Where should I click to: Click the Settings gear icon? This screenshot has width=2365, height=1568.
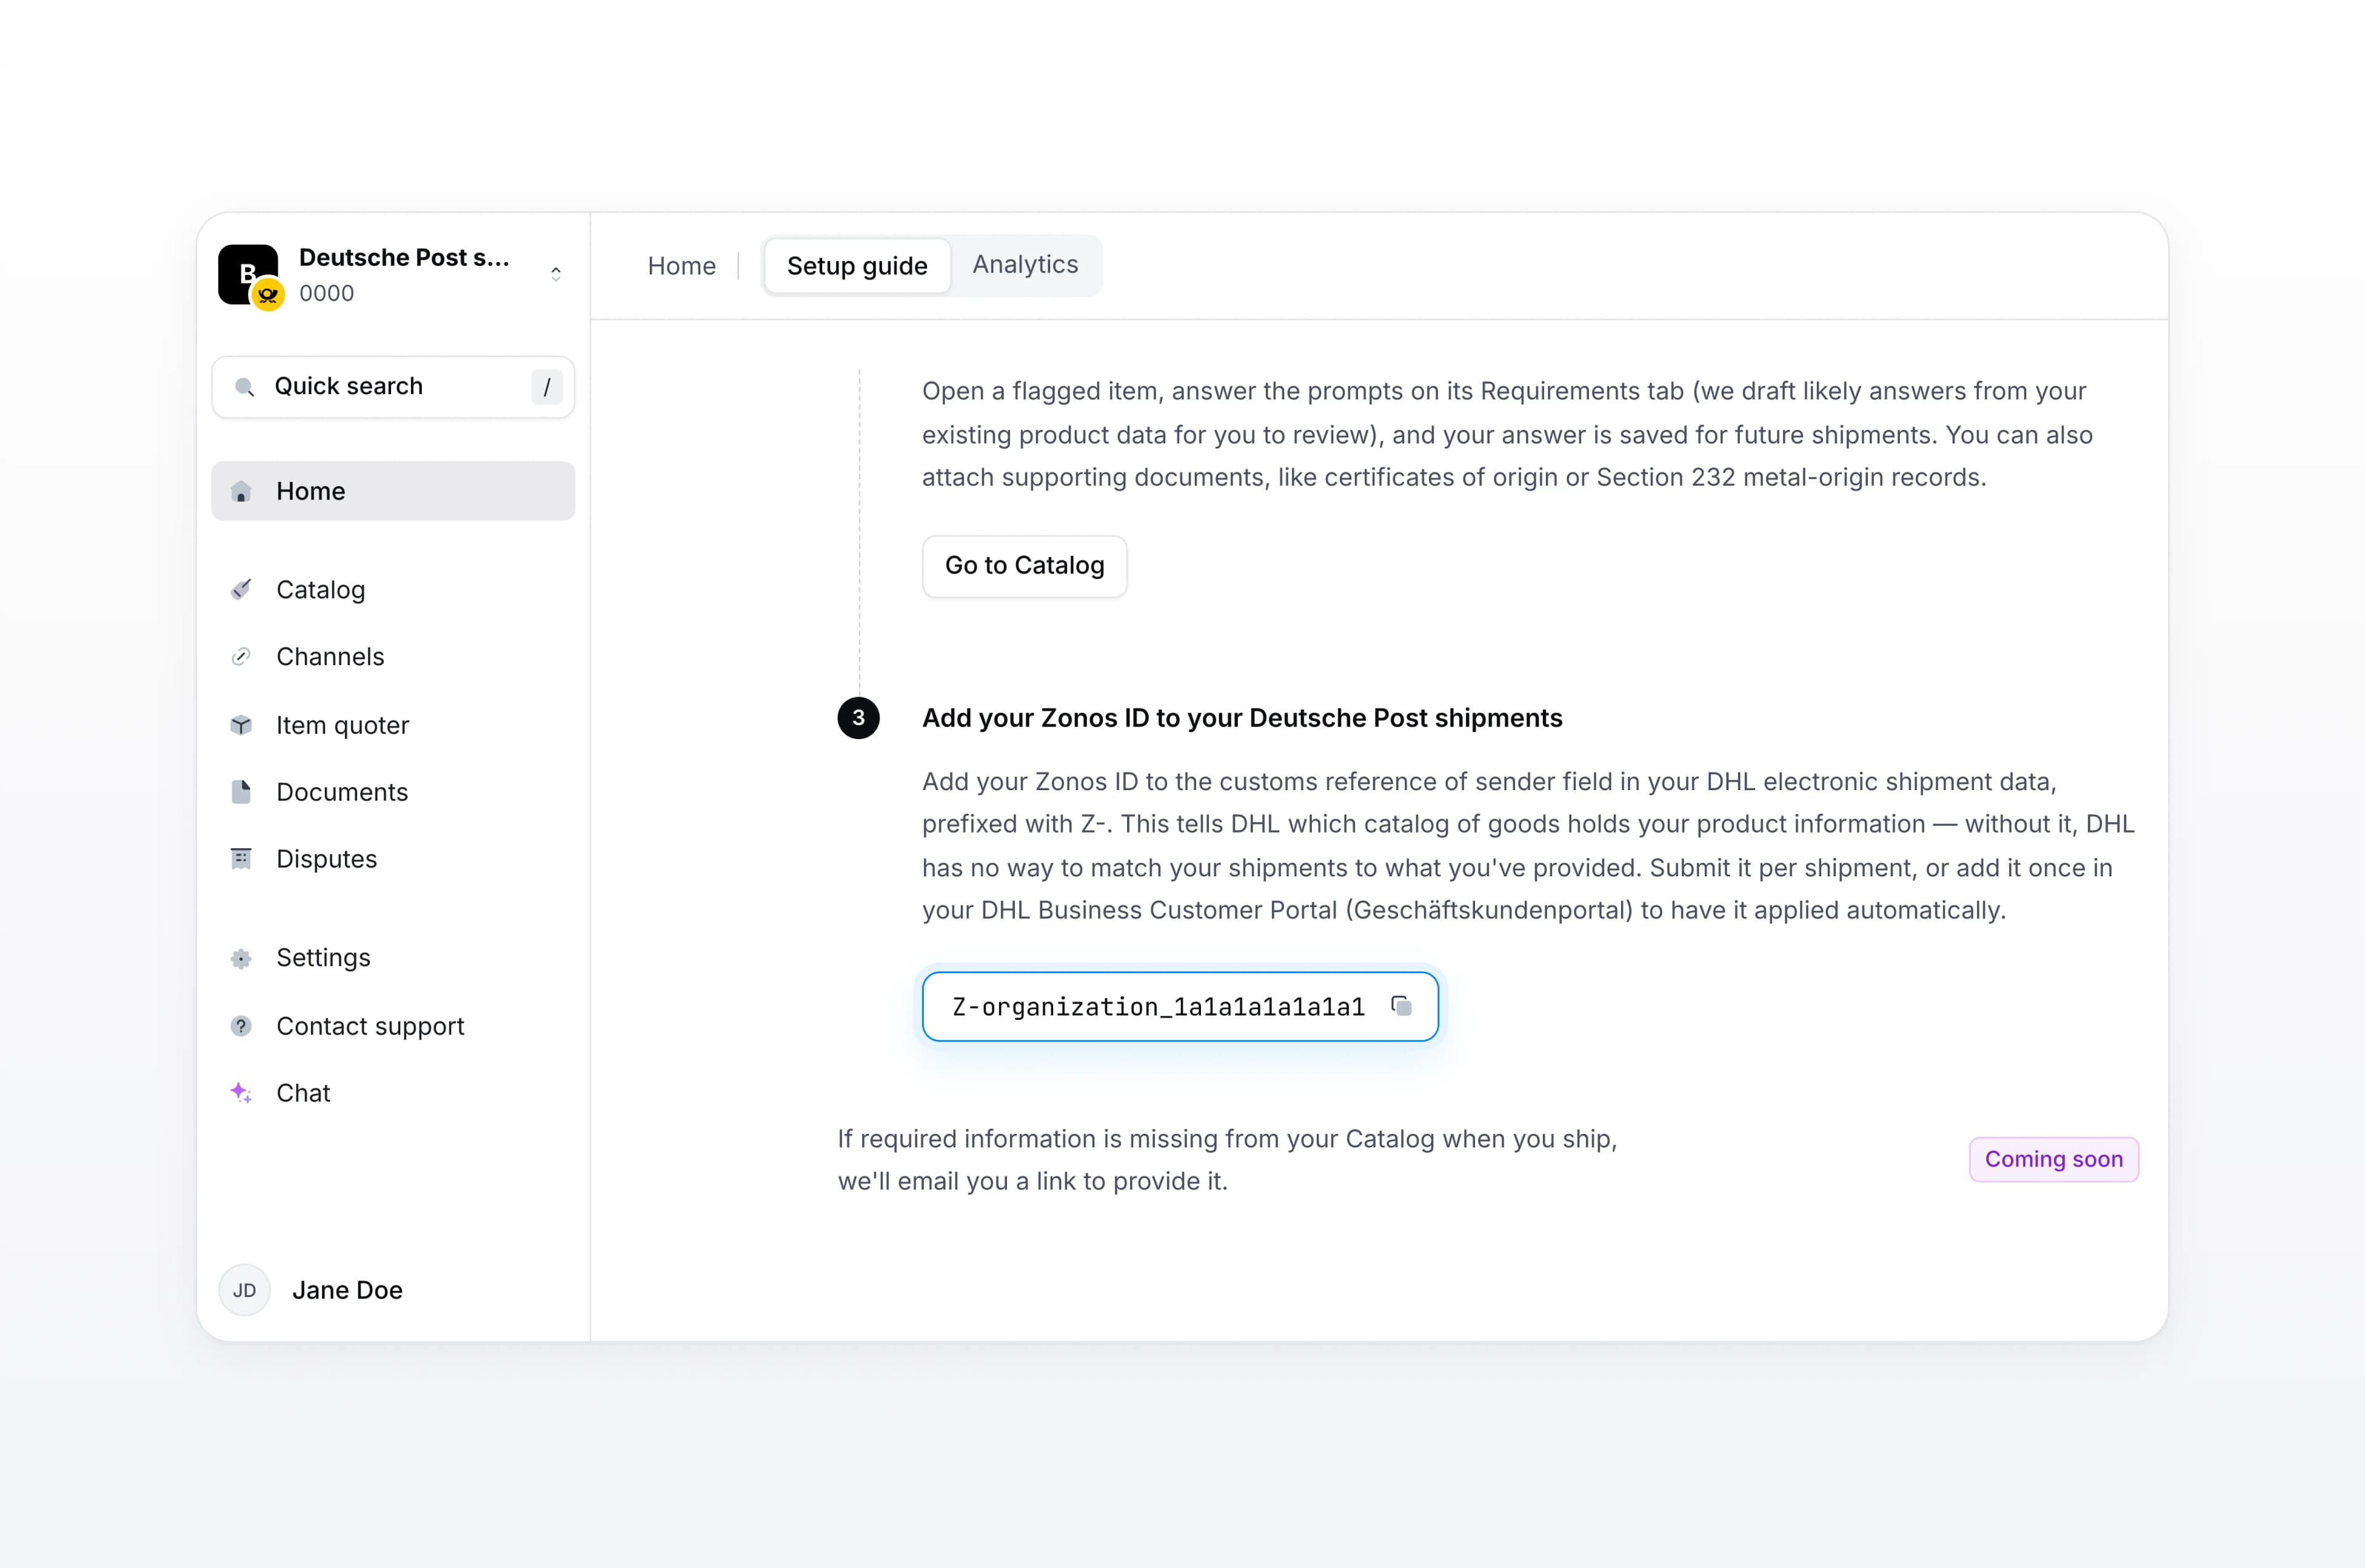[x=241, y=958]
